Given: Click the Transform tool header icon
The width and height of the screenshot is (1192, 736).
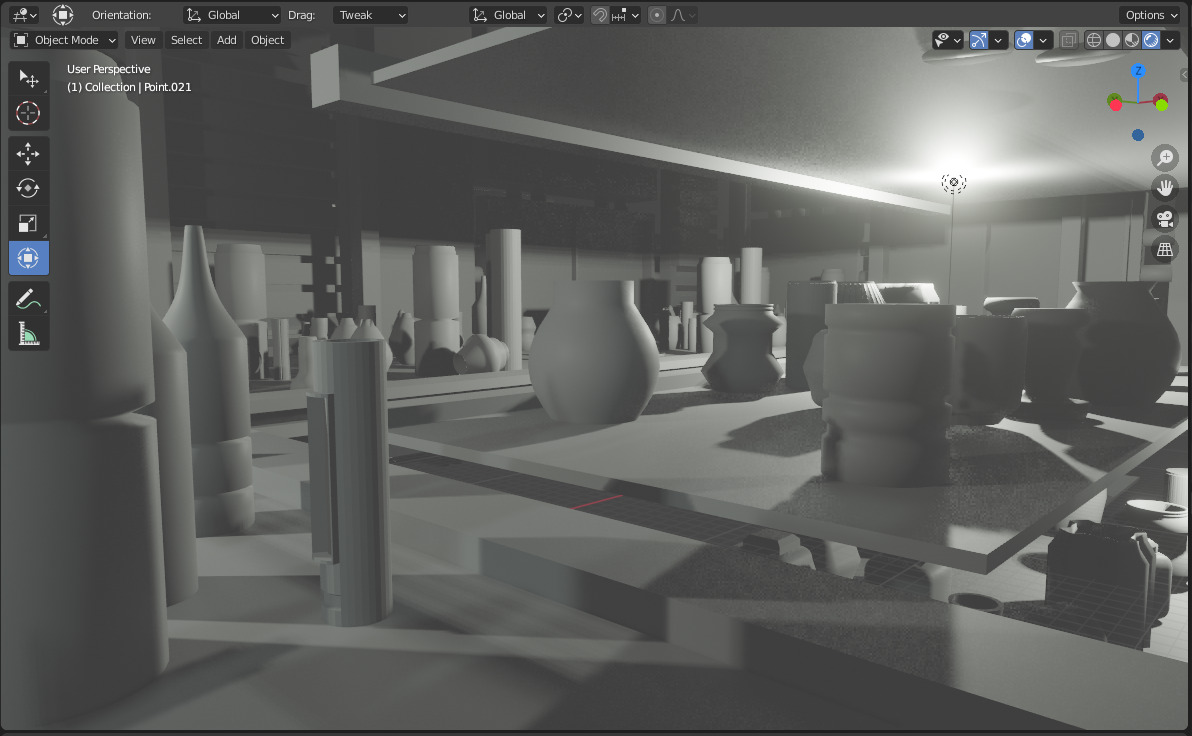Looking at the screenshot, I should click(63, 14).
